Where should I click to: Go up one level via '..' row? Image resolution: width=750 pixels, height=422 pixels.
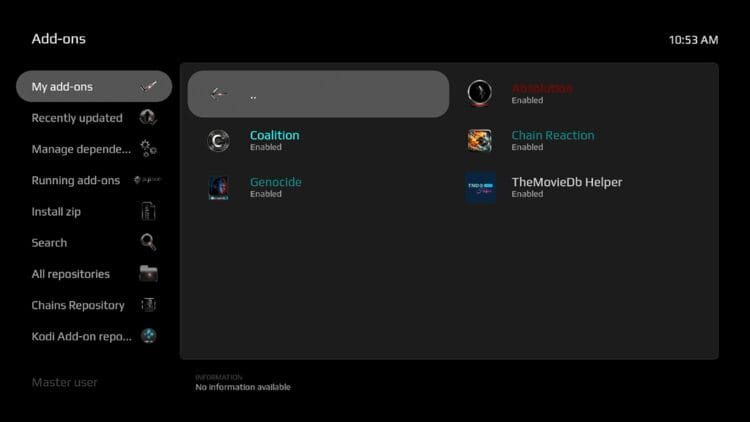point(318,94)
